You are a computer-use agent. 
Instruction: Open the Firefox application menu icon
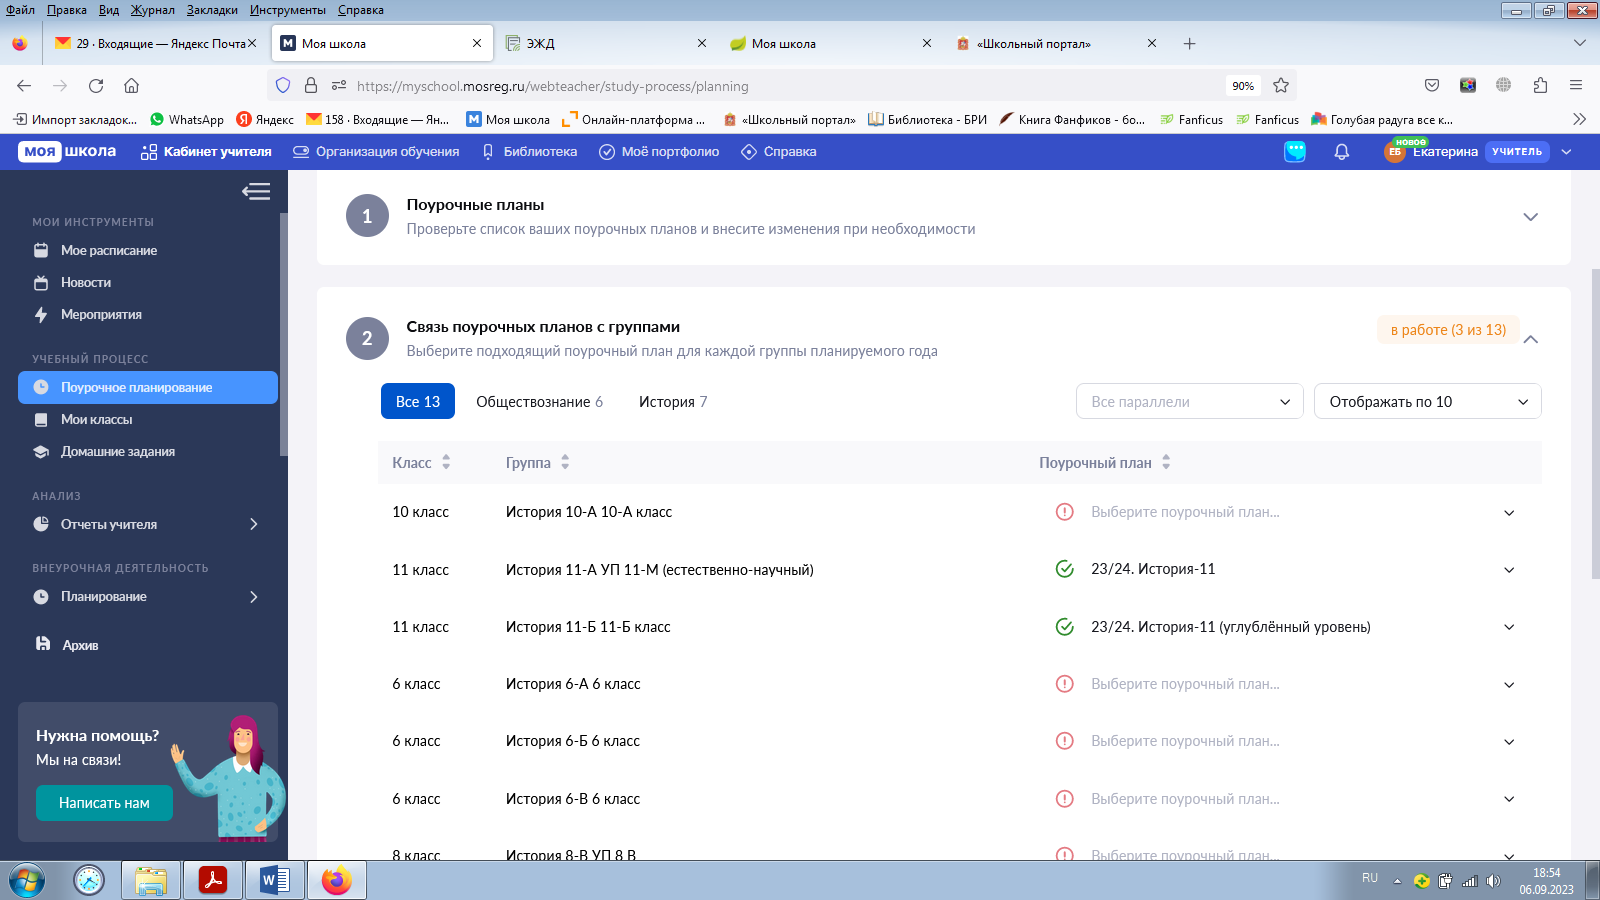point(1576,86)
